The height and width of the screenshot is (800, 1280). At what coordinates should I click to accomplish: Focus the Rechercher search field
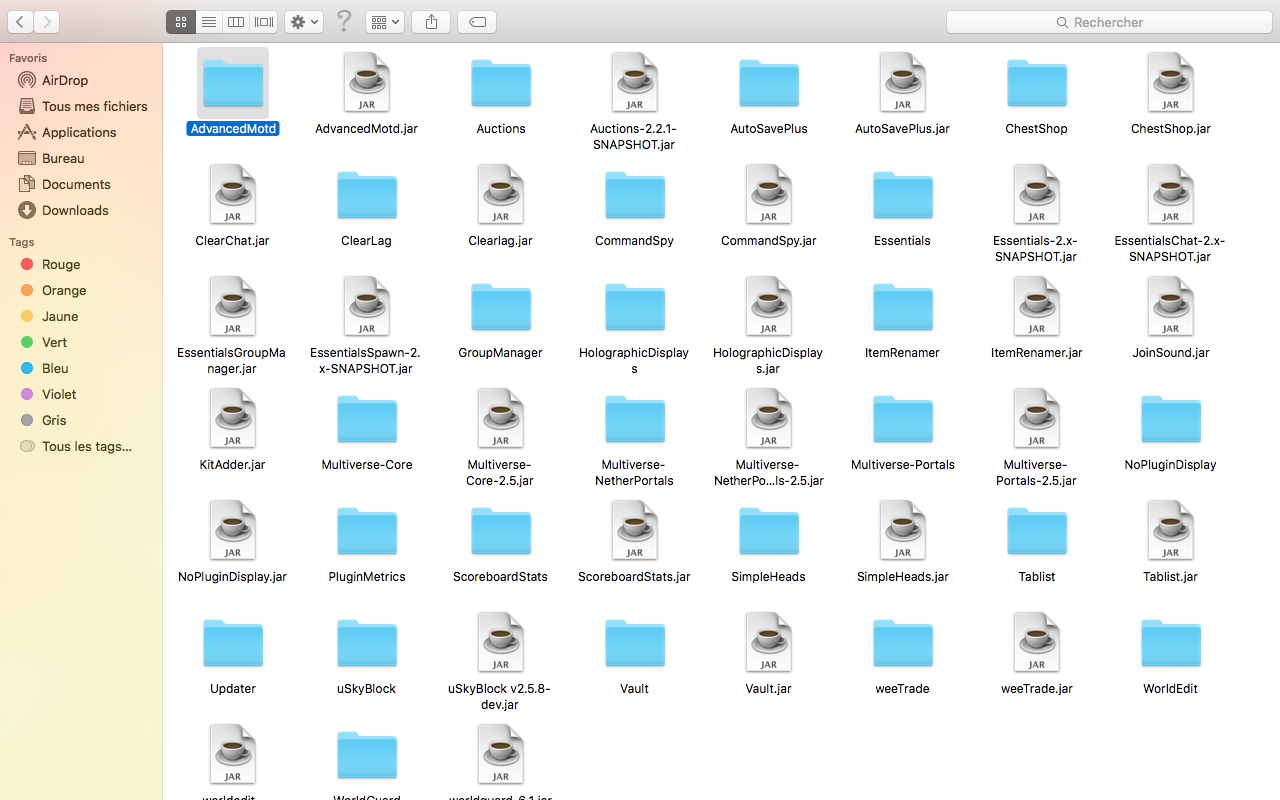coord(1108,22)
